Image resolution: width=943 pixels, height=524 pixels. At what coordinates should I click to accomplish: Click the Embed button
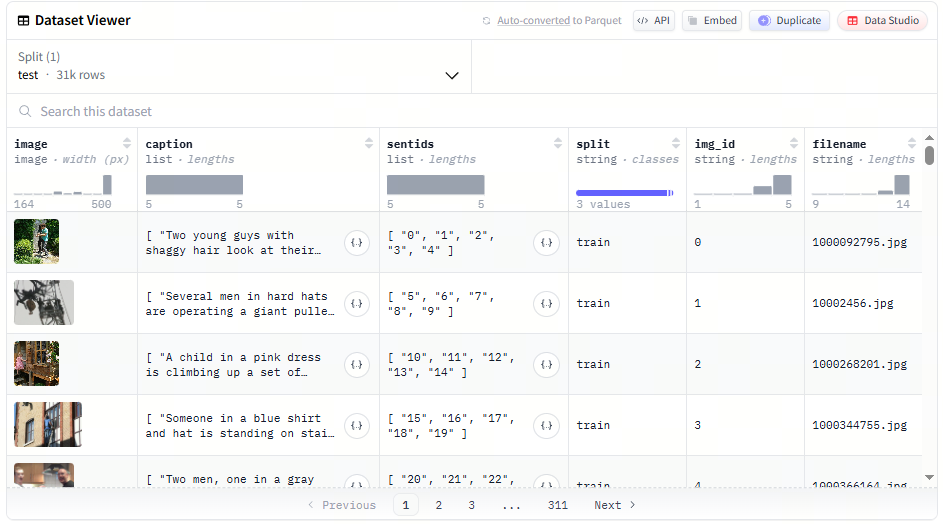[x=712, y=20]
